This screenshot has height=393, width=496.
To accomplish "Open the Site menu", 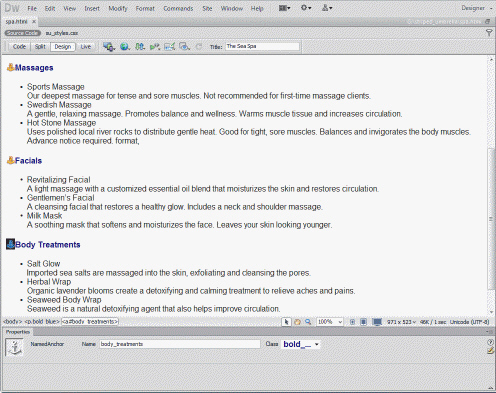I will 207,8.
